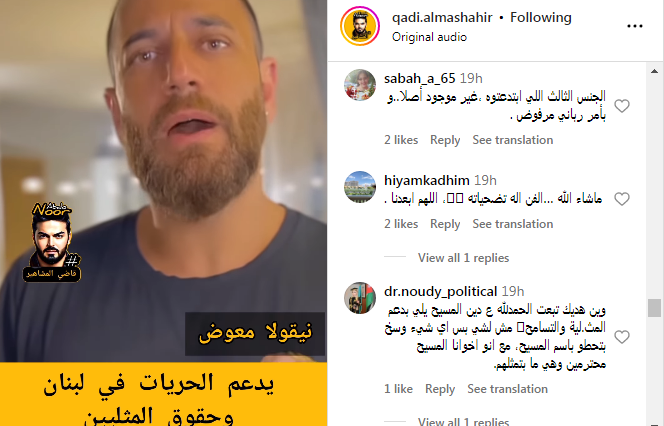
Task: Click the comments scrollbar thumb
Action: click(x=654, y=308)
